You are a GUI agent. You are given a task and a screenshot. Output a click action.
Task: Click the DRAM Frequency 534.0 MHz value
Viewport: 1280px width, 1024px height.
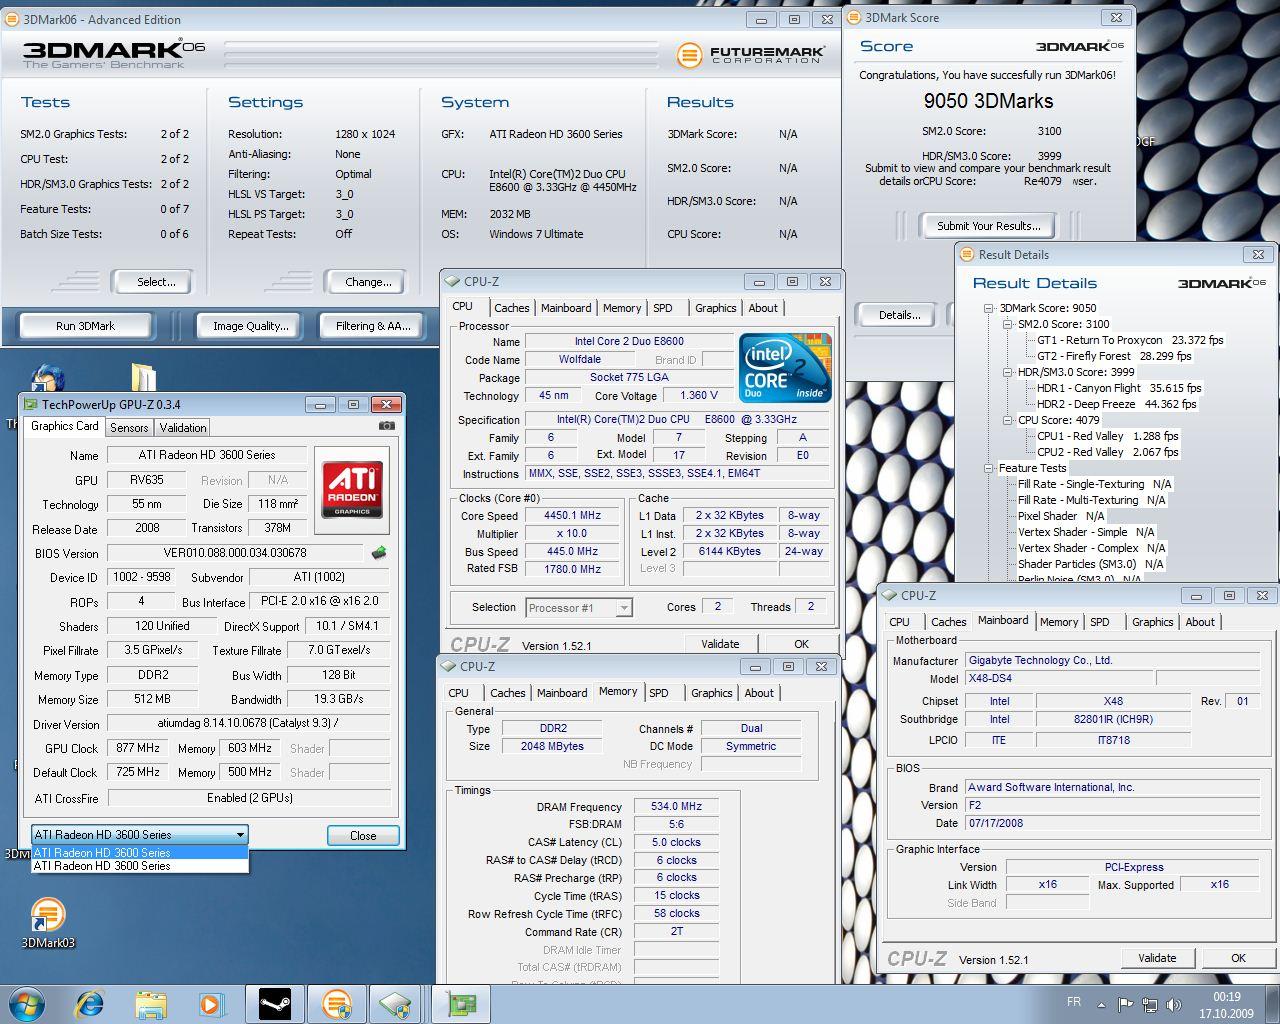pyautogui.click(x=676, y=806)
